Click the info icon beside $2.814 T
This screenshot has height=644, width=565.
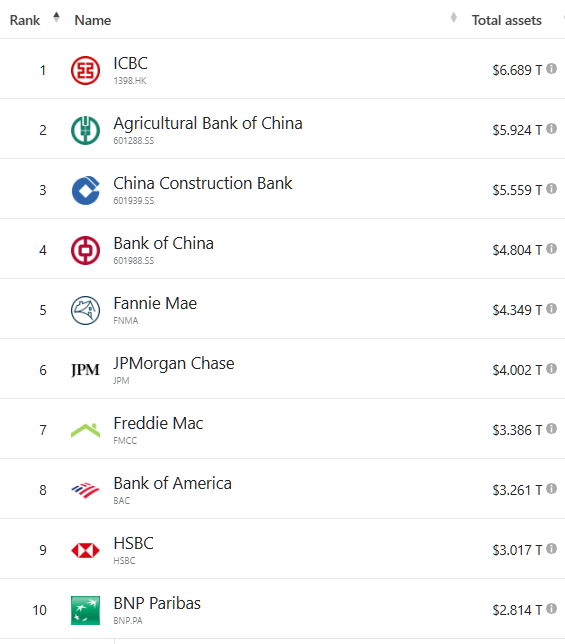(551, 609)
